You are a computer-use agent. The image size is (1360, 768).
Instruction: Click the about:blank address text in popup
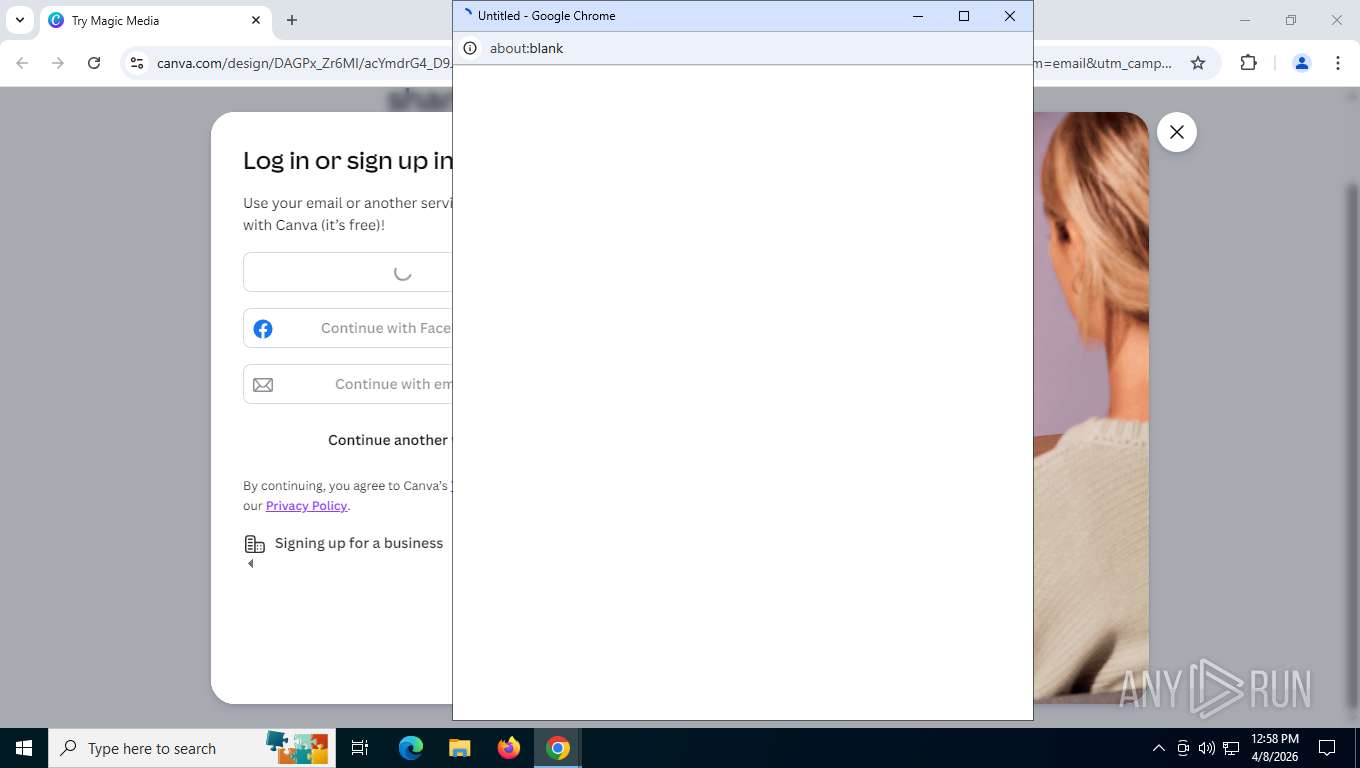point(526,48)
